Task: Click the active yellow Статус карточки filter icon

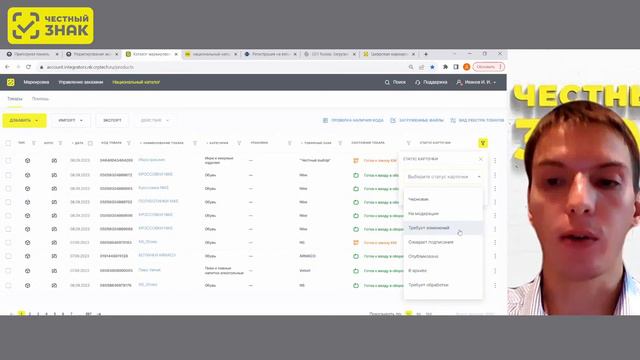Action: point(483,143)
